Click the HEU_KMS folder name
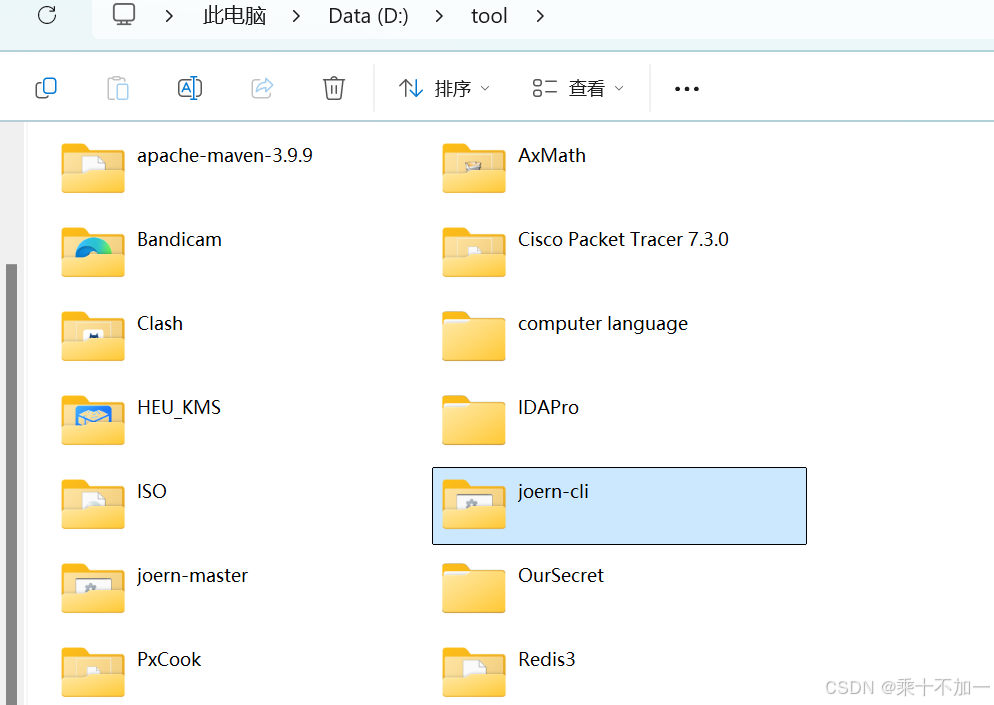 (179, 408)
